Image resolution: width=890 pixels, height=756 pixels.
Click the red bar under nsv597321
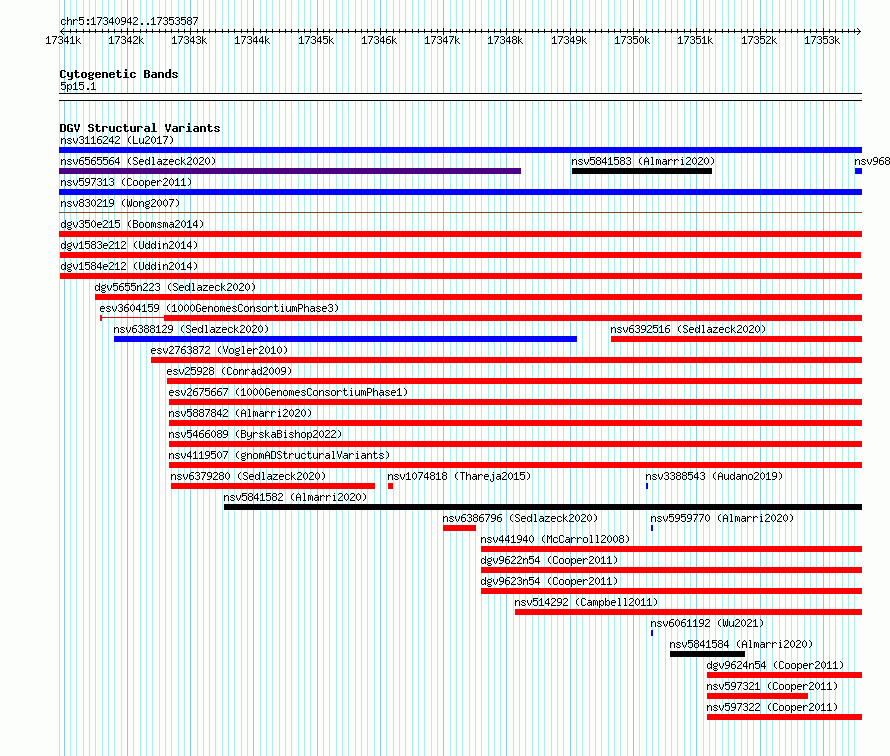coord(757,696)
